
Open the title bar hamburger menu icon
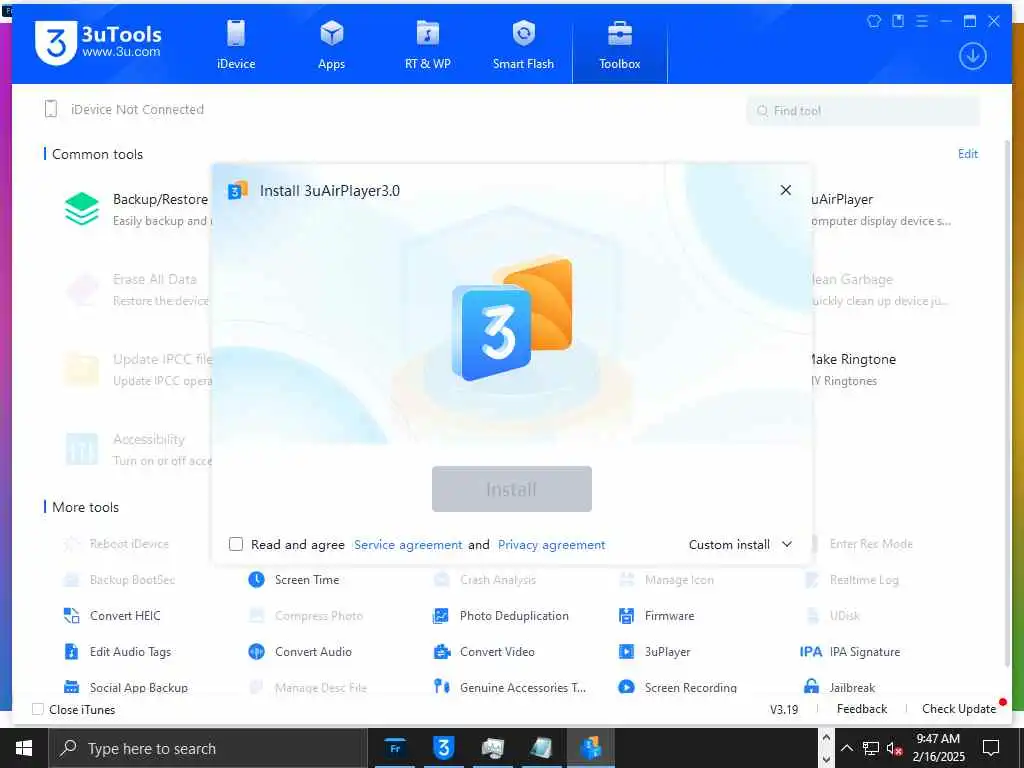click(x=921, y=21)
